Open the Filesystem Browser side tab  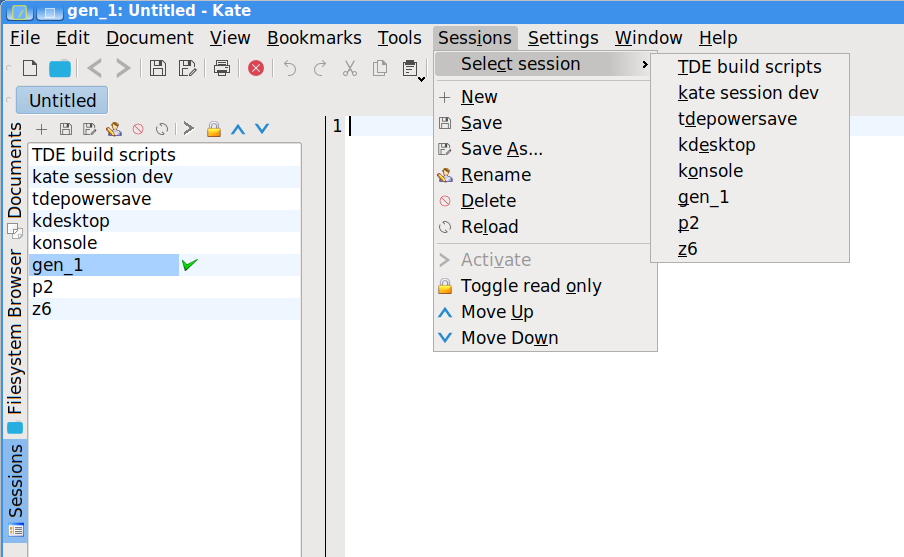[x=15, y=340]
